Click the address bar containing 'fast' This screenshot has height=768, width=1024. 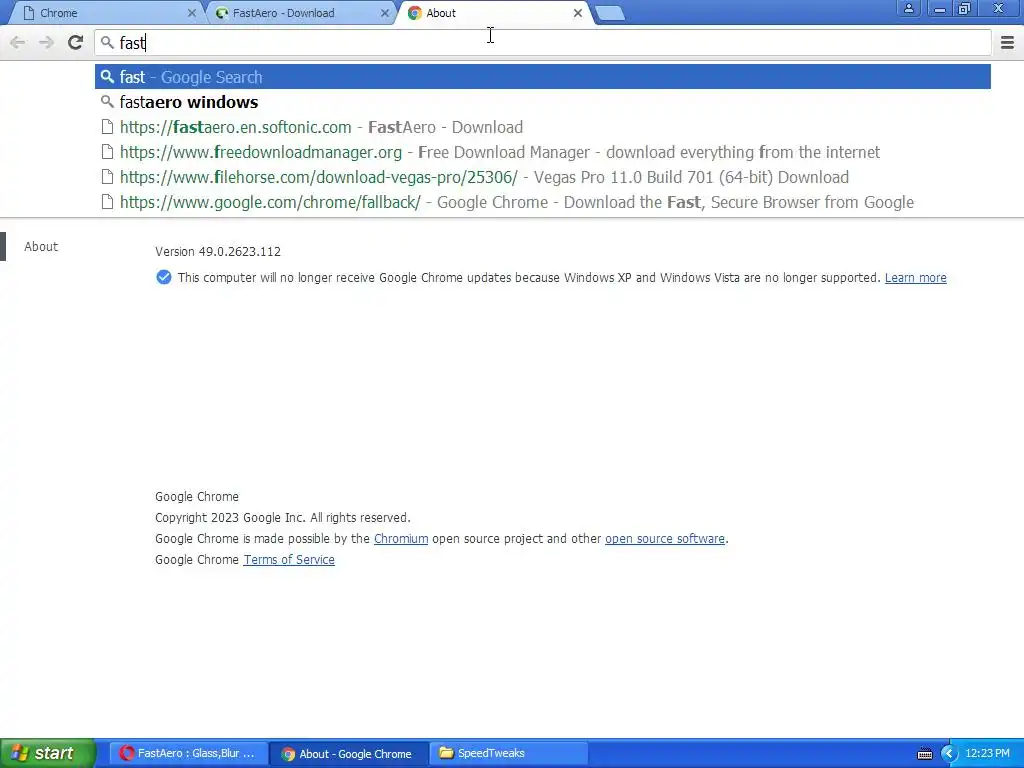pos(543,43)
